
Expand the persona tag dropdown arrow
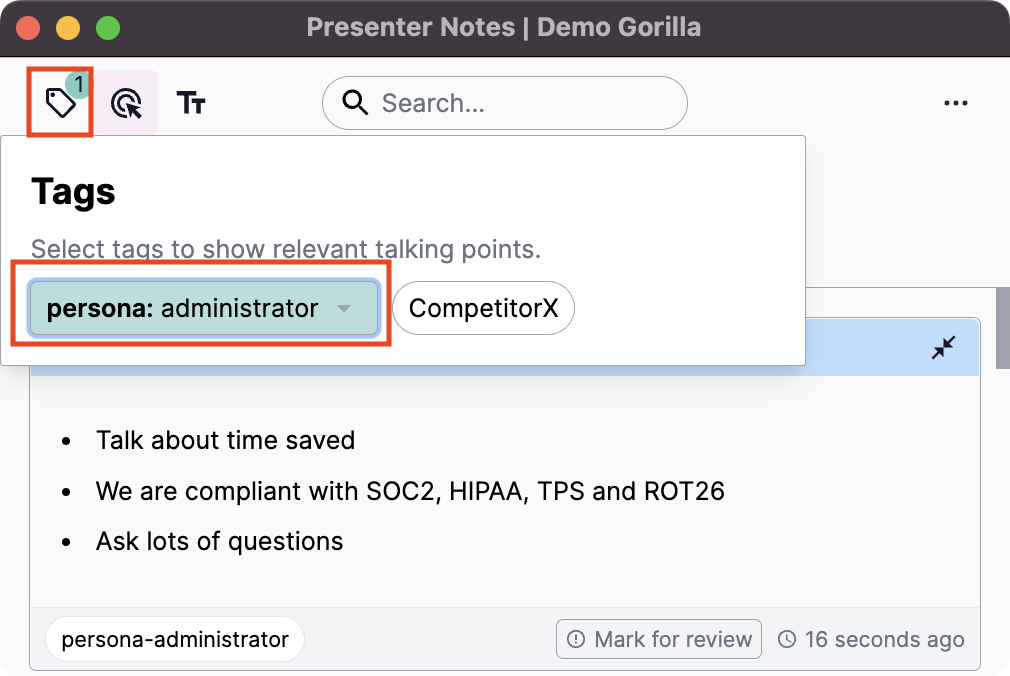tap(344, 309)
